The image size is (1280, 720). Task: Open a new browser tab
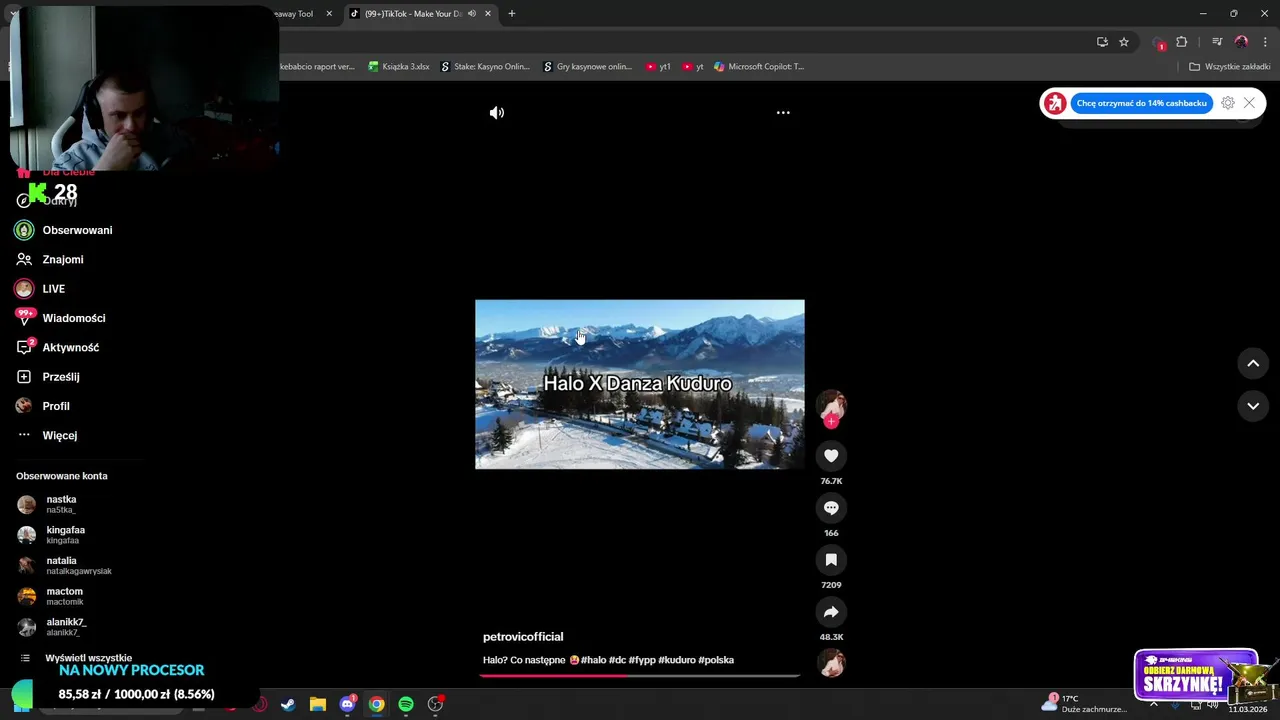tap(512, 14)
